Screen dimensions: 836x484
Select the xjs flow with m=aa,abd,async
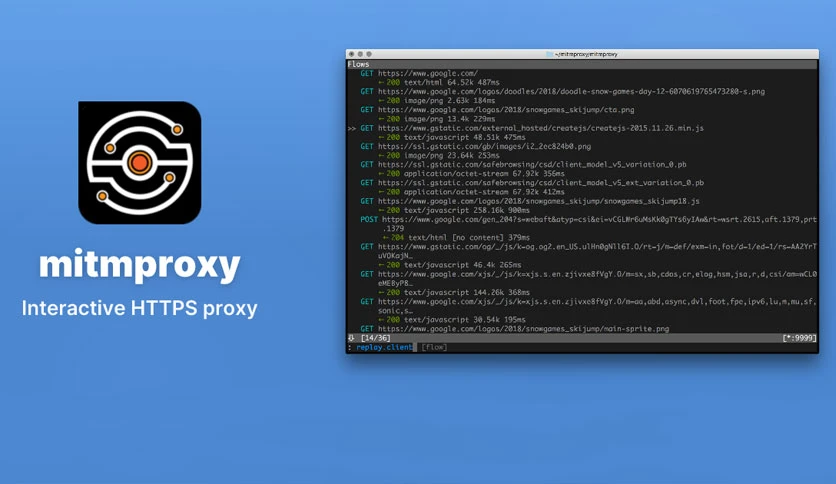589,306
